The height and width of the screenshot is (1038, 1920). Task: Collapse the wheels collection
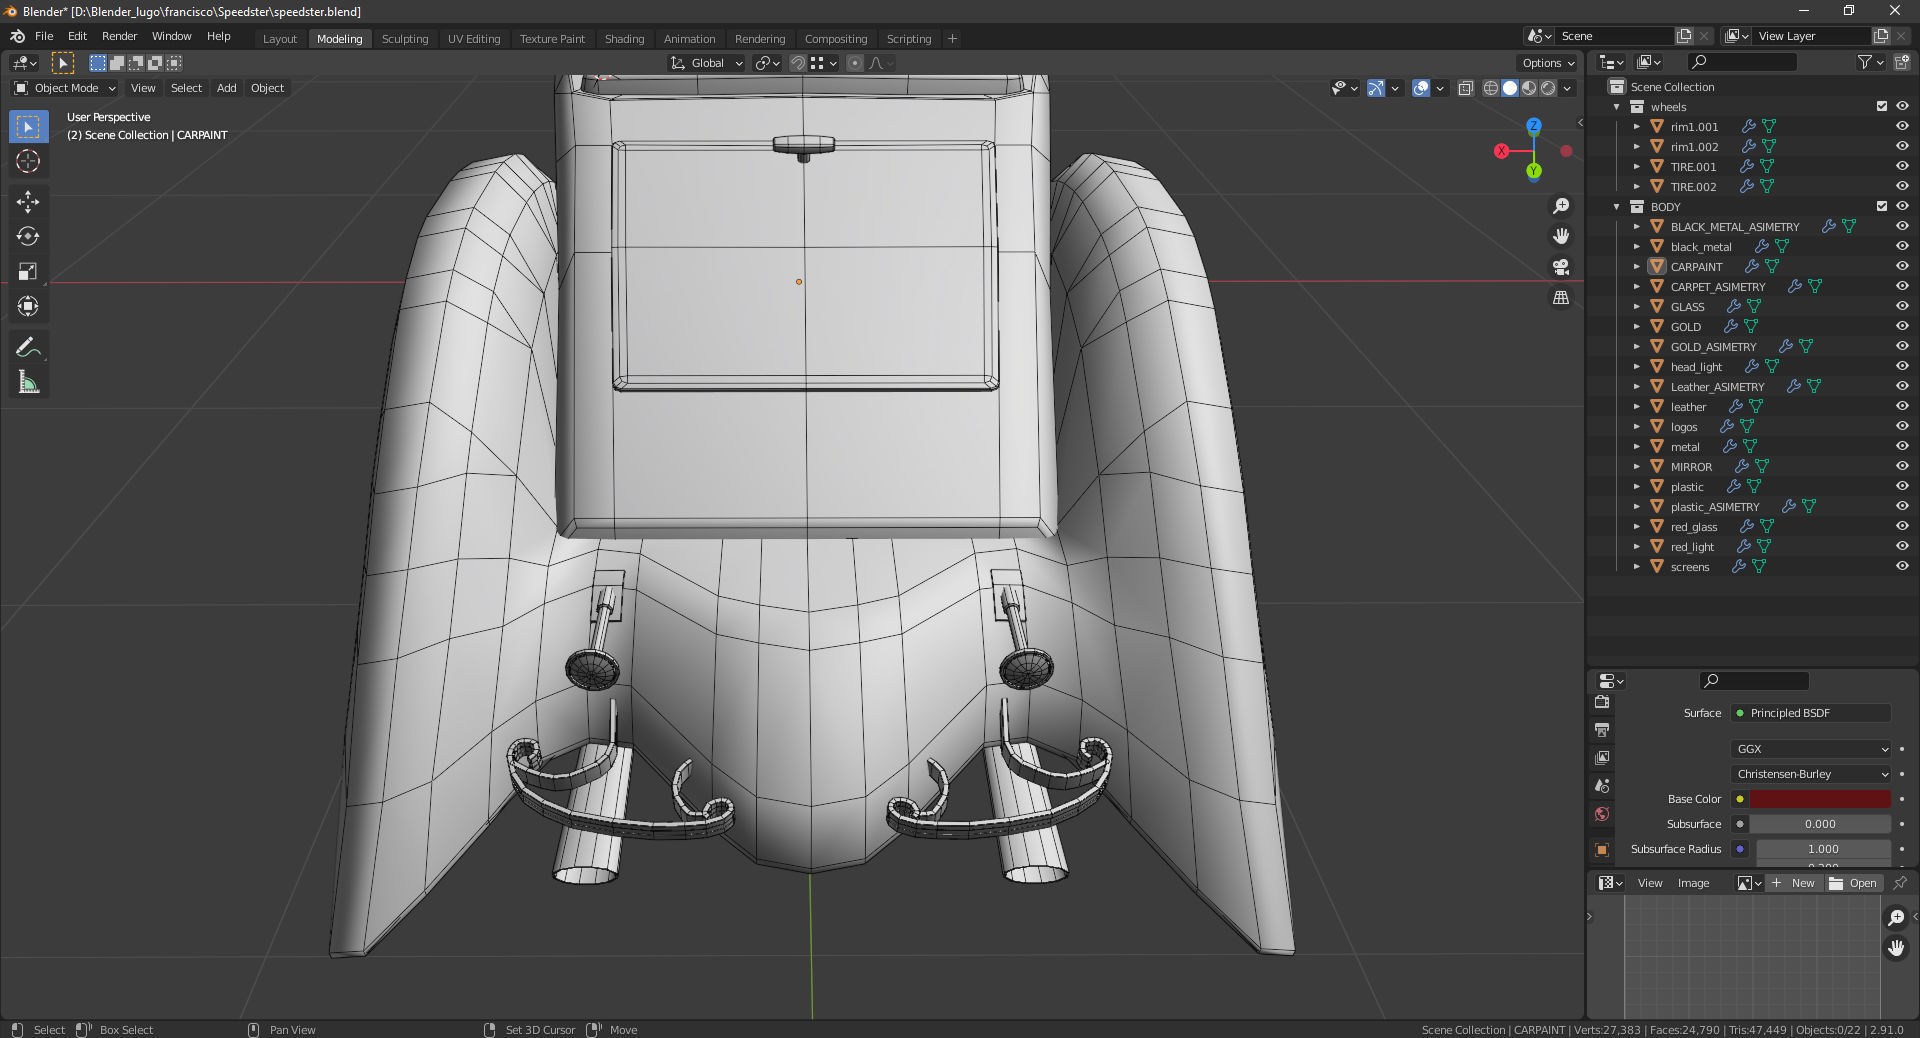pos(1617,107)
